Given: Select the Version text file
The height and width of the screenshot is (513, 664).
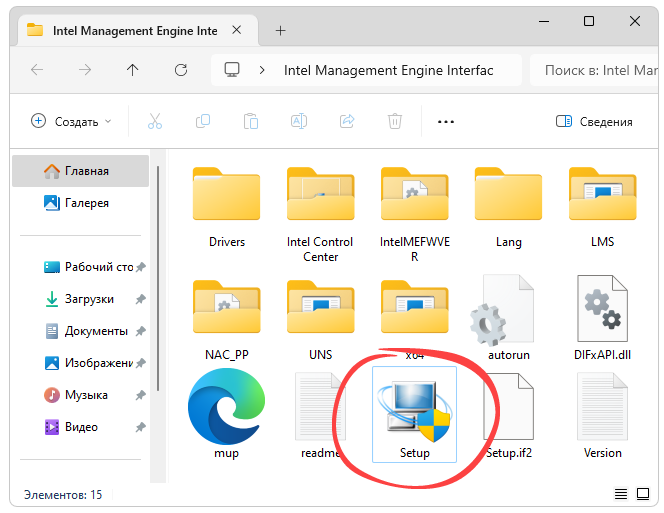Looking at the screenshot, I should coord(603,415).
